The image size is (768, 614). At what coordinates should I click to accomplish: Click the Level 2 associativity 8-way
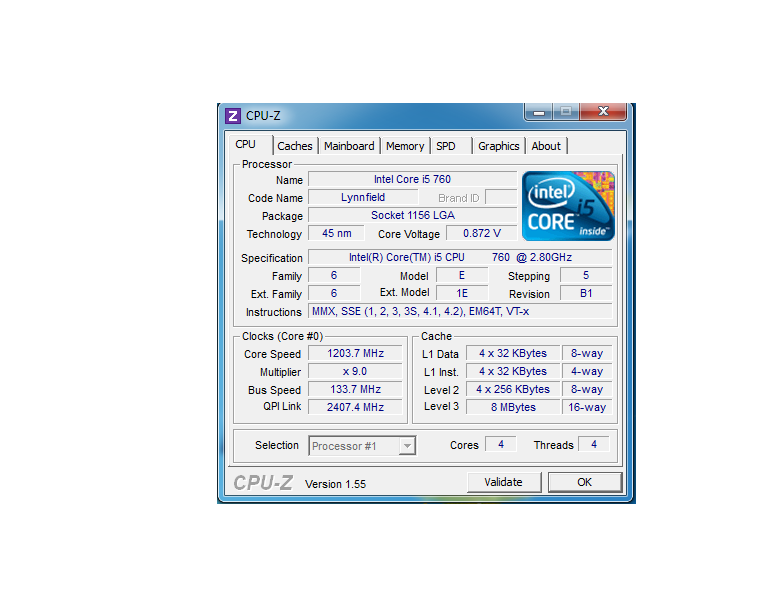tap(587, 389)
